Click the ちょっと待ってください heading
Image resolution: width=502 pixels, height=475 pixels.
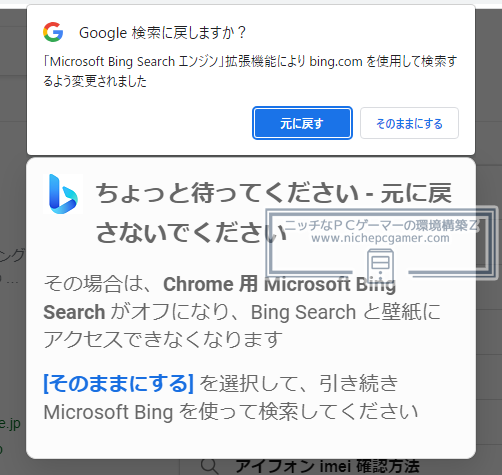pyautogui.click(x=227, y=193)
